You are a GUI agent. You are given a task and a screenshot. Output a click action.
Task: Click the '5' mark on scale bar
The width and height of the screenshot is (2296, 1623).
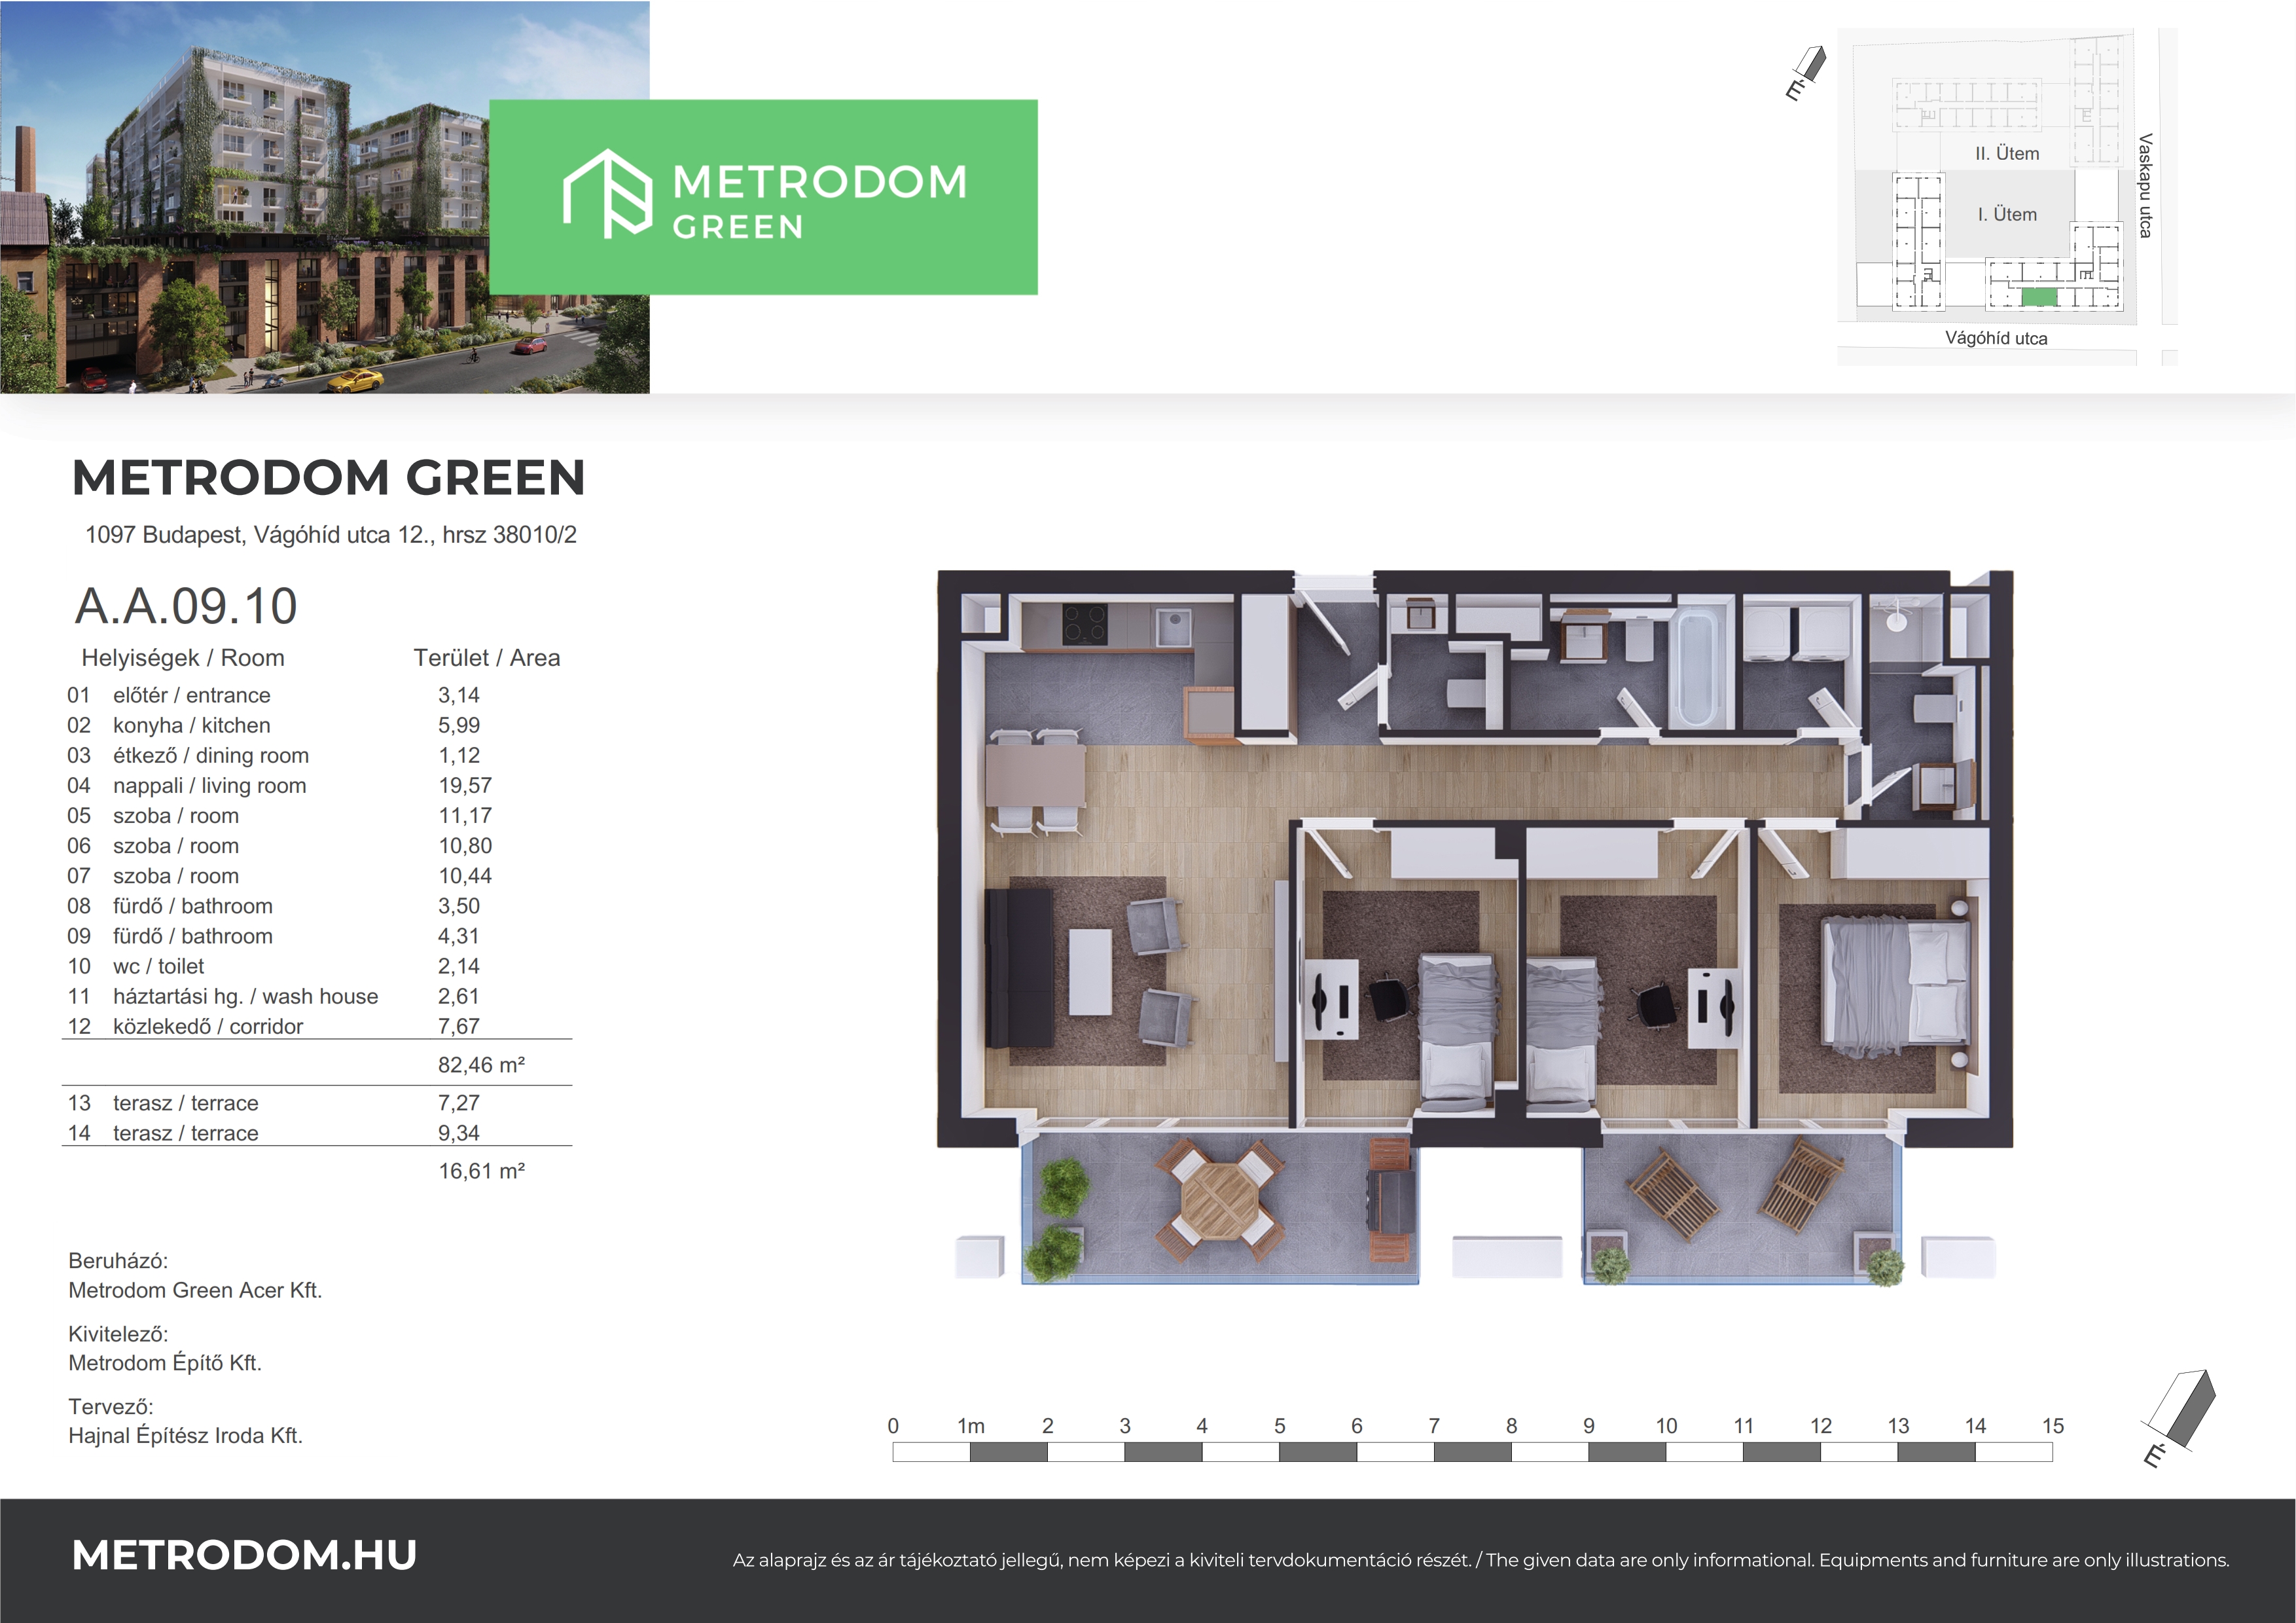pos(1279,1426)
